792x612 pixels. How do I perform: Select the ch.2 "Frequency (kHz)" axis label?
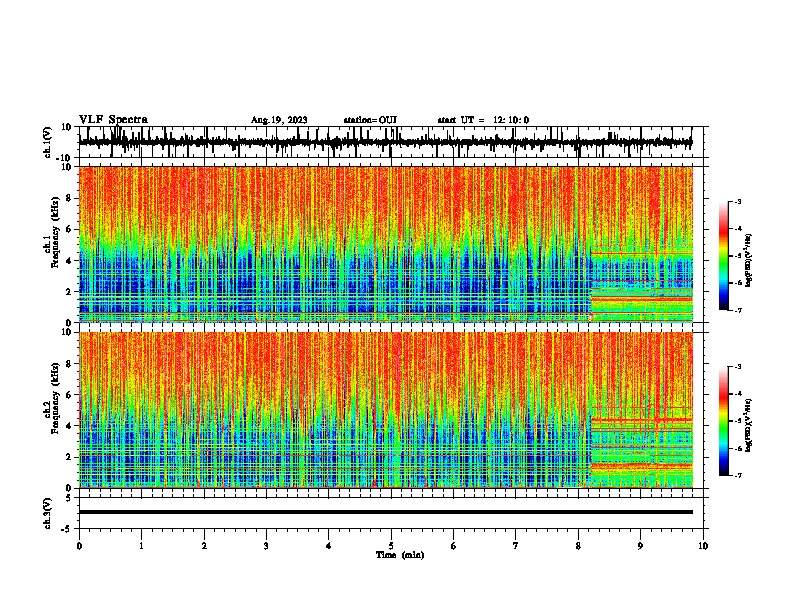[55, 398]
